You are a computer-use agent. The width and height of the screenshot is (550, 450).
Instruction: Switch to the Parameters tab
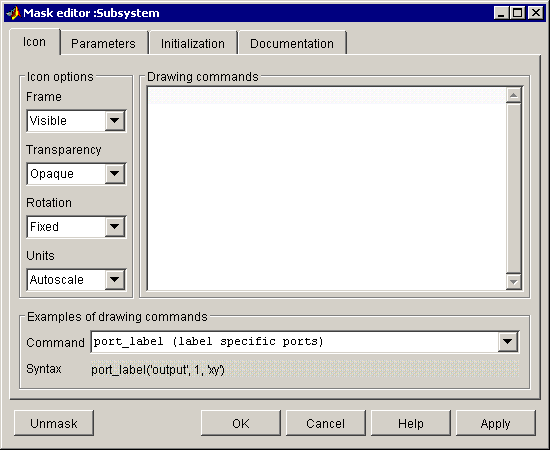(103, 43)
